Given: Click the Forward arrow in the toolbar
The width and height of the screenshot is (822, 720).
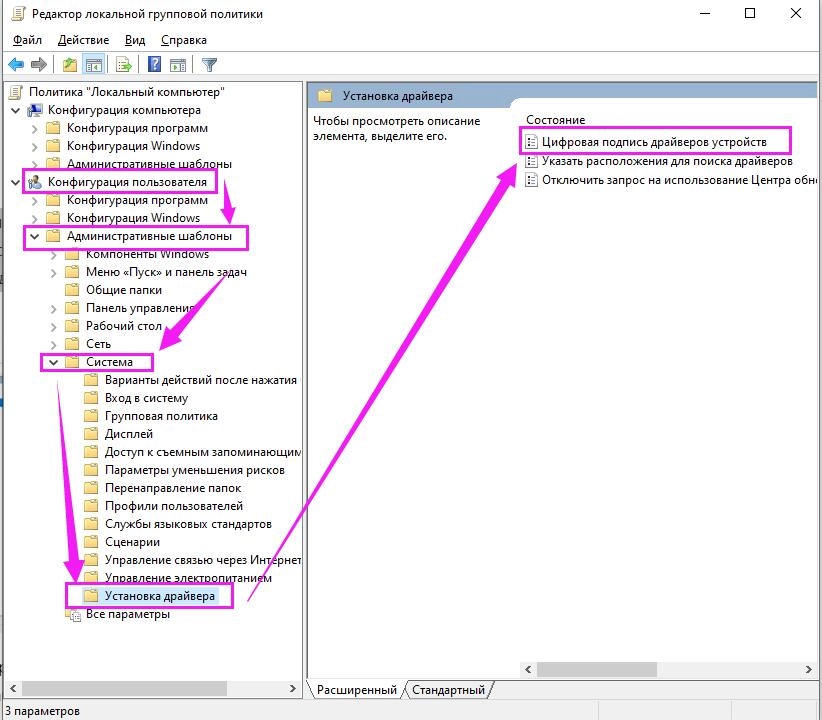Looking at the screenshot, I should 39,65.
